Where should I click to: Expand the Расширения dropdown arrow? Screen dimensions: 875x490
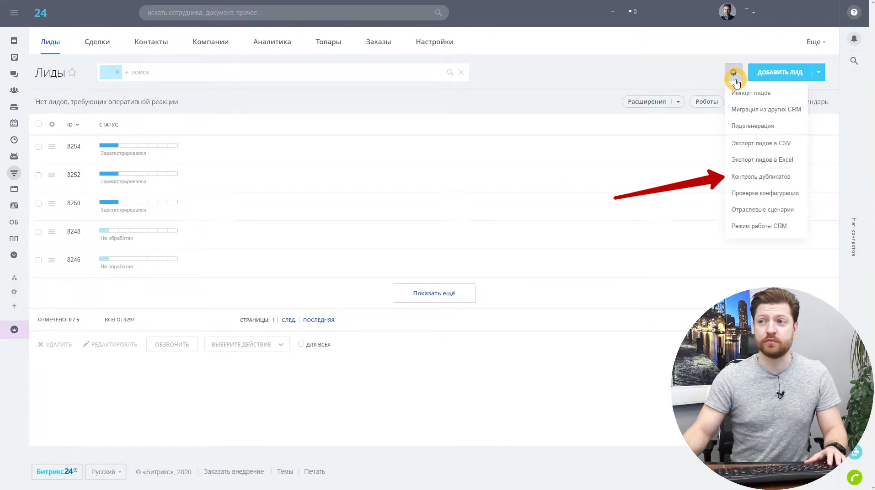678,102
